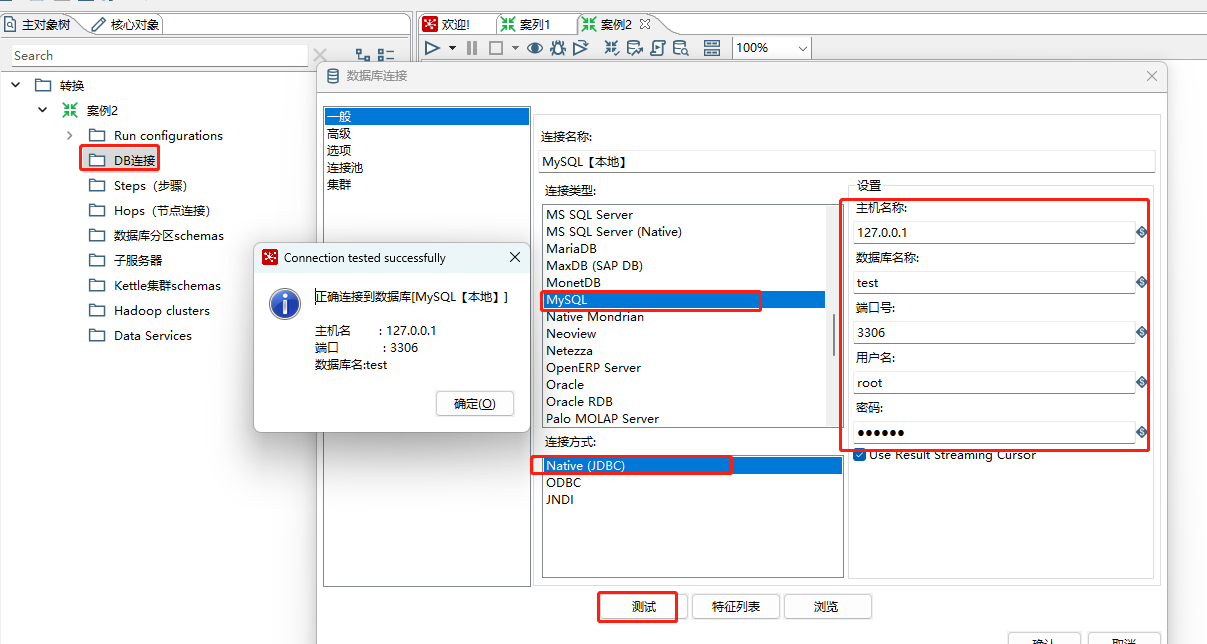Select Hadoop clusters folder
The width and height of the screenshot is (1207, 644).
pyautogui.click(x=148, y=310)
